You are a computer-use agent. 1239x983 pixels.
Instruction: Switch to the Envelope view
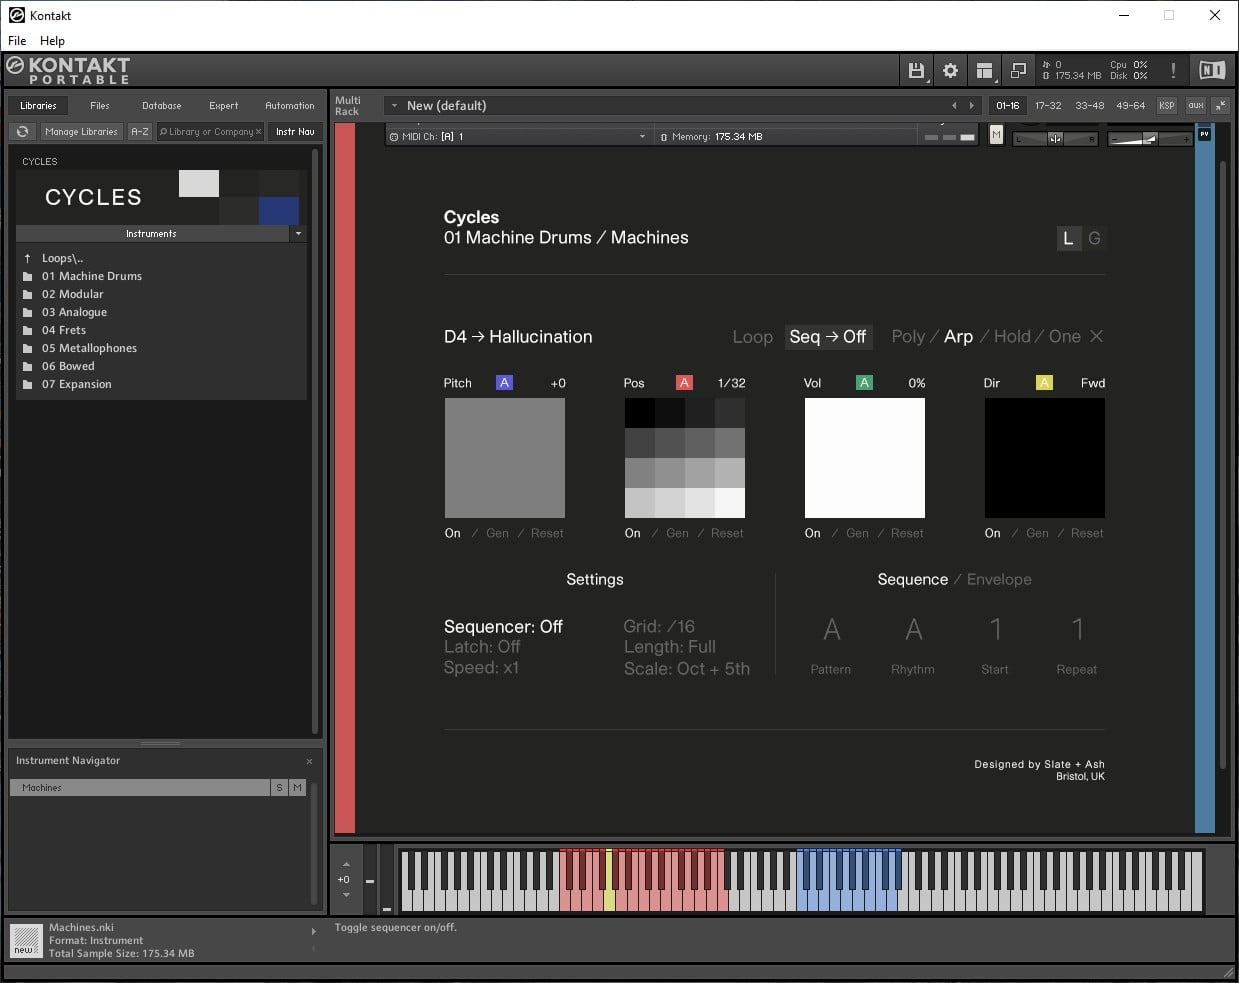pyautogui.click(x=999, y=579)
